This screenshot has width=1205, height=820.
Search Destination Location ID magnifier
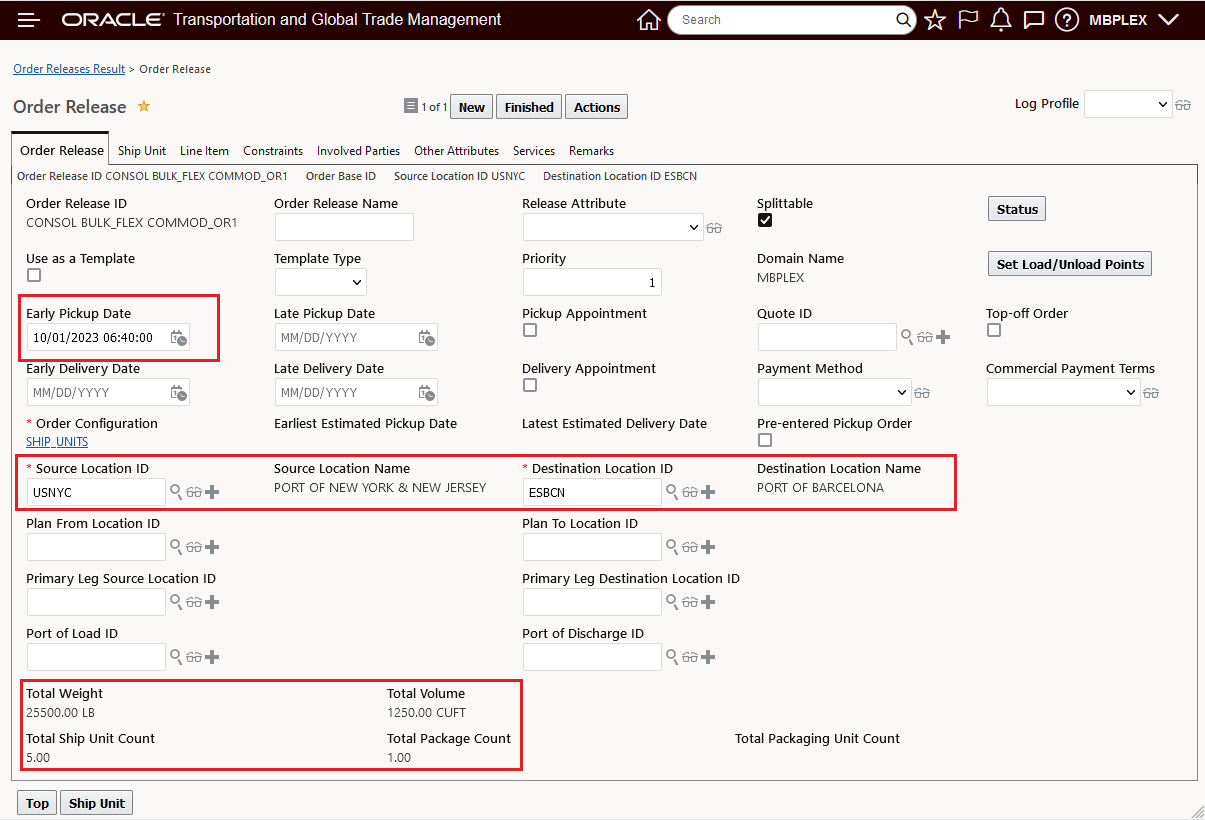(672, 492)
